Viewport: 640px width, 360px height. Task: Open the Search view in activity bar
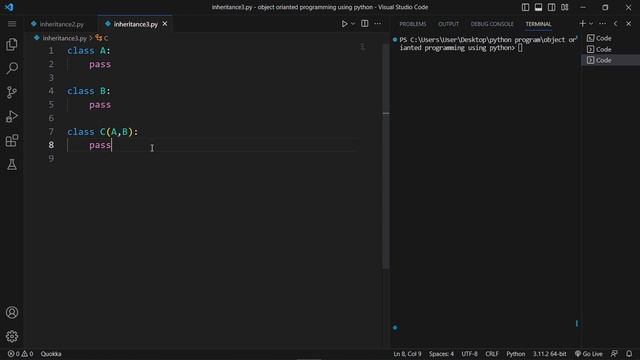12,68
